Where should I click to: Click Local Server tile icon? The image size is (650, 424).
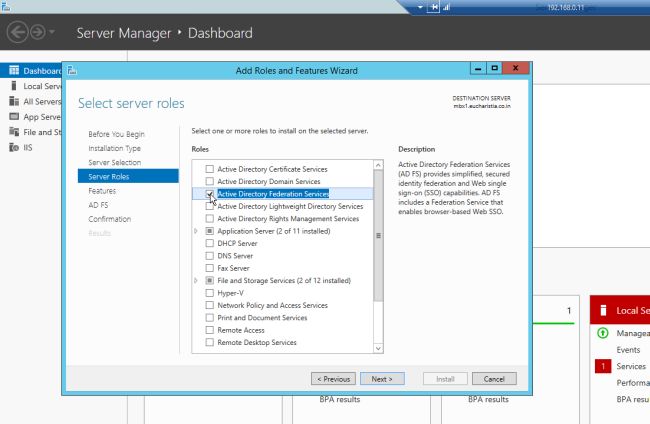point(604,310)
